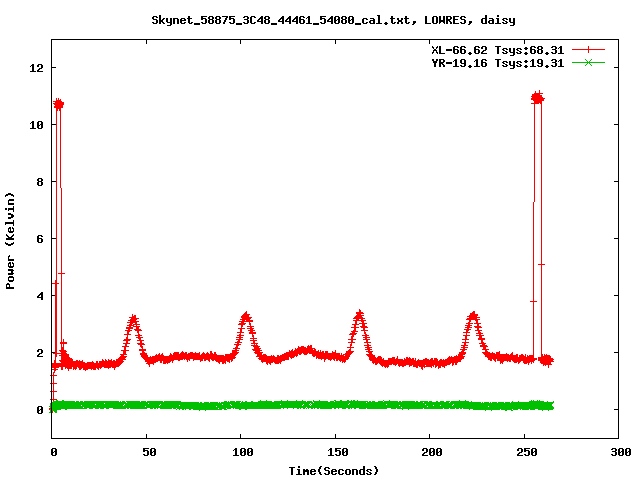Click the Power (Kelvin) axis label
This screenshot has height=480, width=640.
pos(10,241)
